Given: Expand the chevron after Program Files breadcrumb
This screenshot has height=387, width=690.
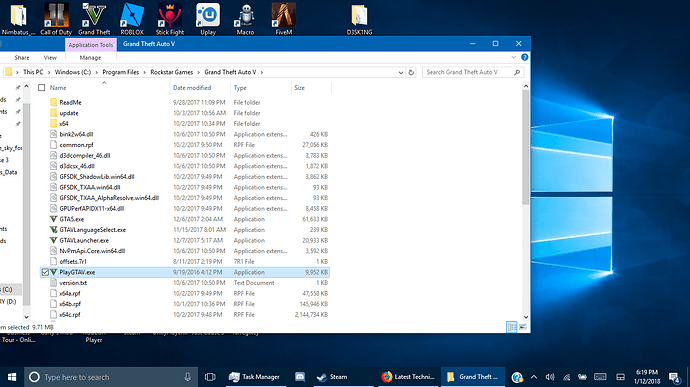Looking at the screenshot, I should point(144,72).
